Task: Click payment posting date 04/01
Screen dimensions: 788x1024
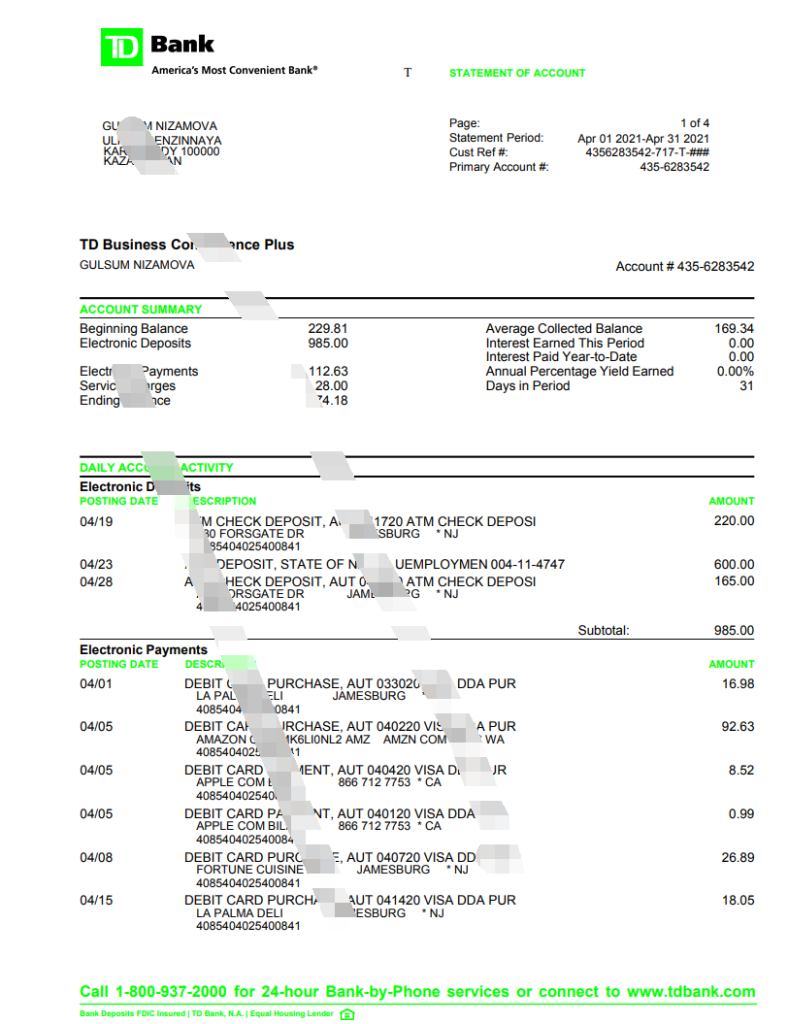Action: pyautogui.click(x=96, y=684)
